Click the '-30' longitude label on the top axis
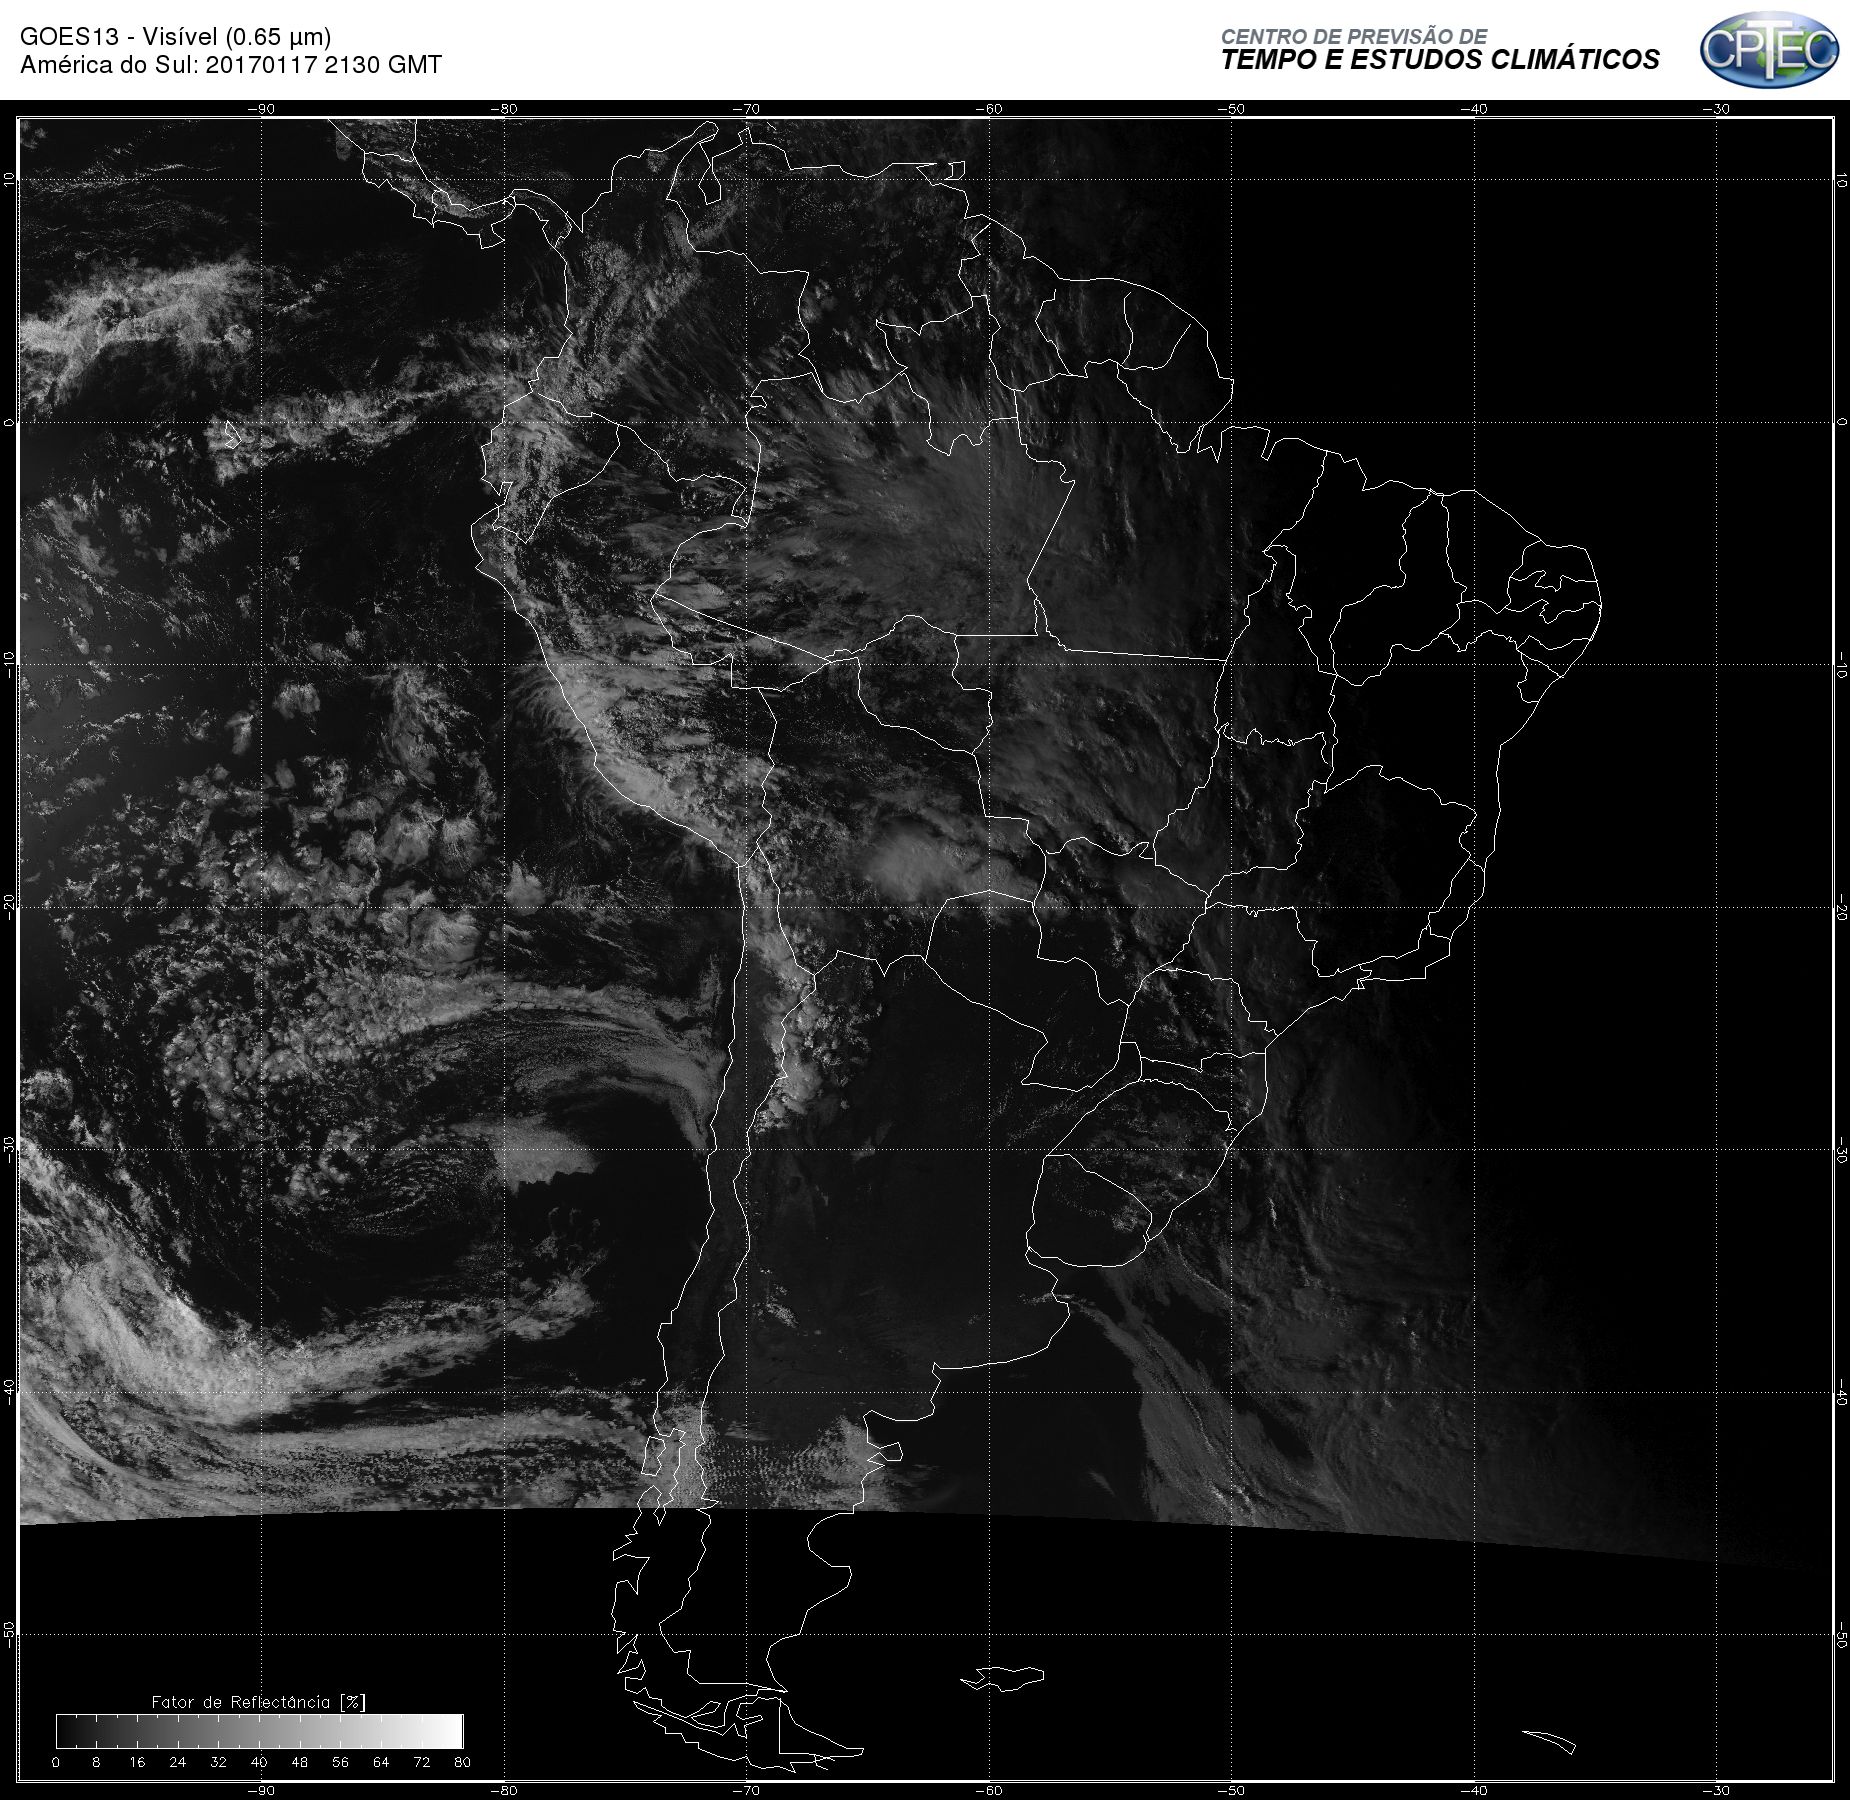Image resolution: width=1850 pixels, height=1800 pixels. pyautogui.click(x=1717, y=109)
